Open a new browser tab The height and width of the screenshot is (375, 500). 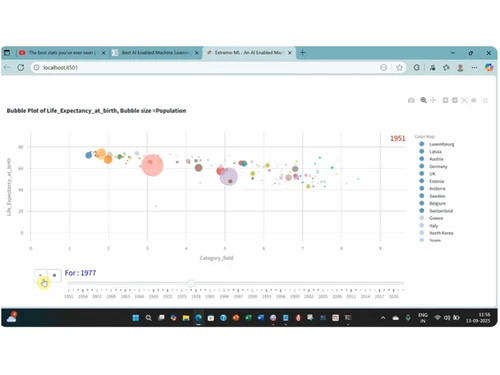(303, 52)
